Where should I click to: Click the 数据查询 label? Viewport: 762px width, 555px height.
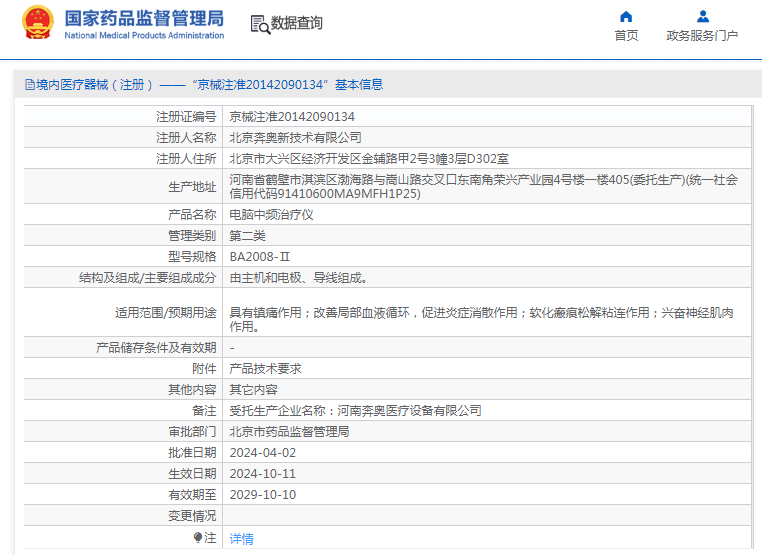pos(296,23)
